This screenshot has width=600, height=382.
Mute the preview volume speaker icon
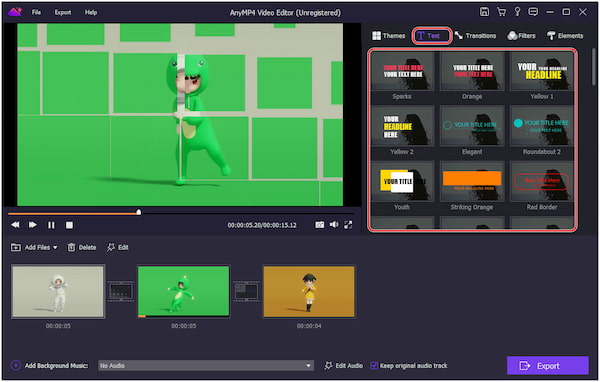tap(334, 225)
